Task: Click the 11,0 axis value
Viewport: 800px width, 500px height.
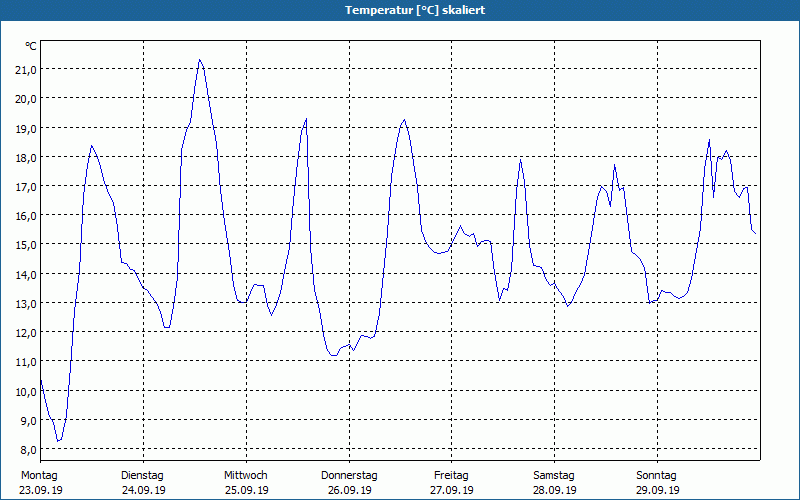Action: (26, 362)
